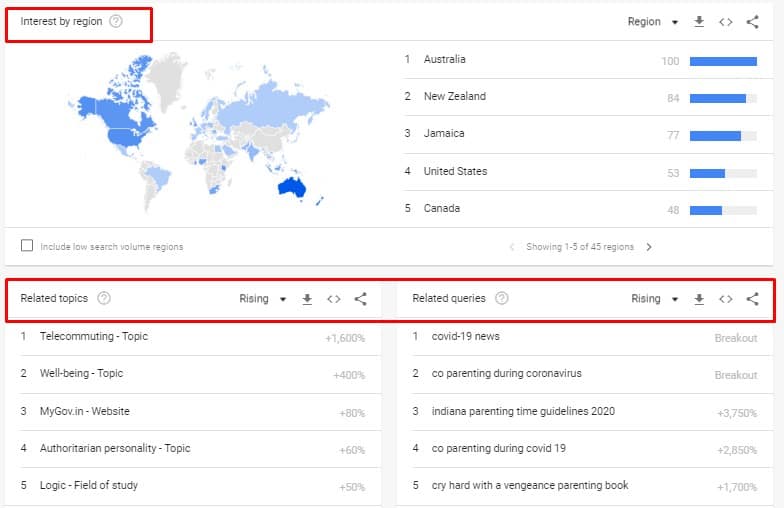Click Australia on the world map
The width and height of the screenshot is (784, 508).
[291, 186]
